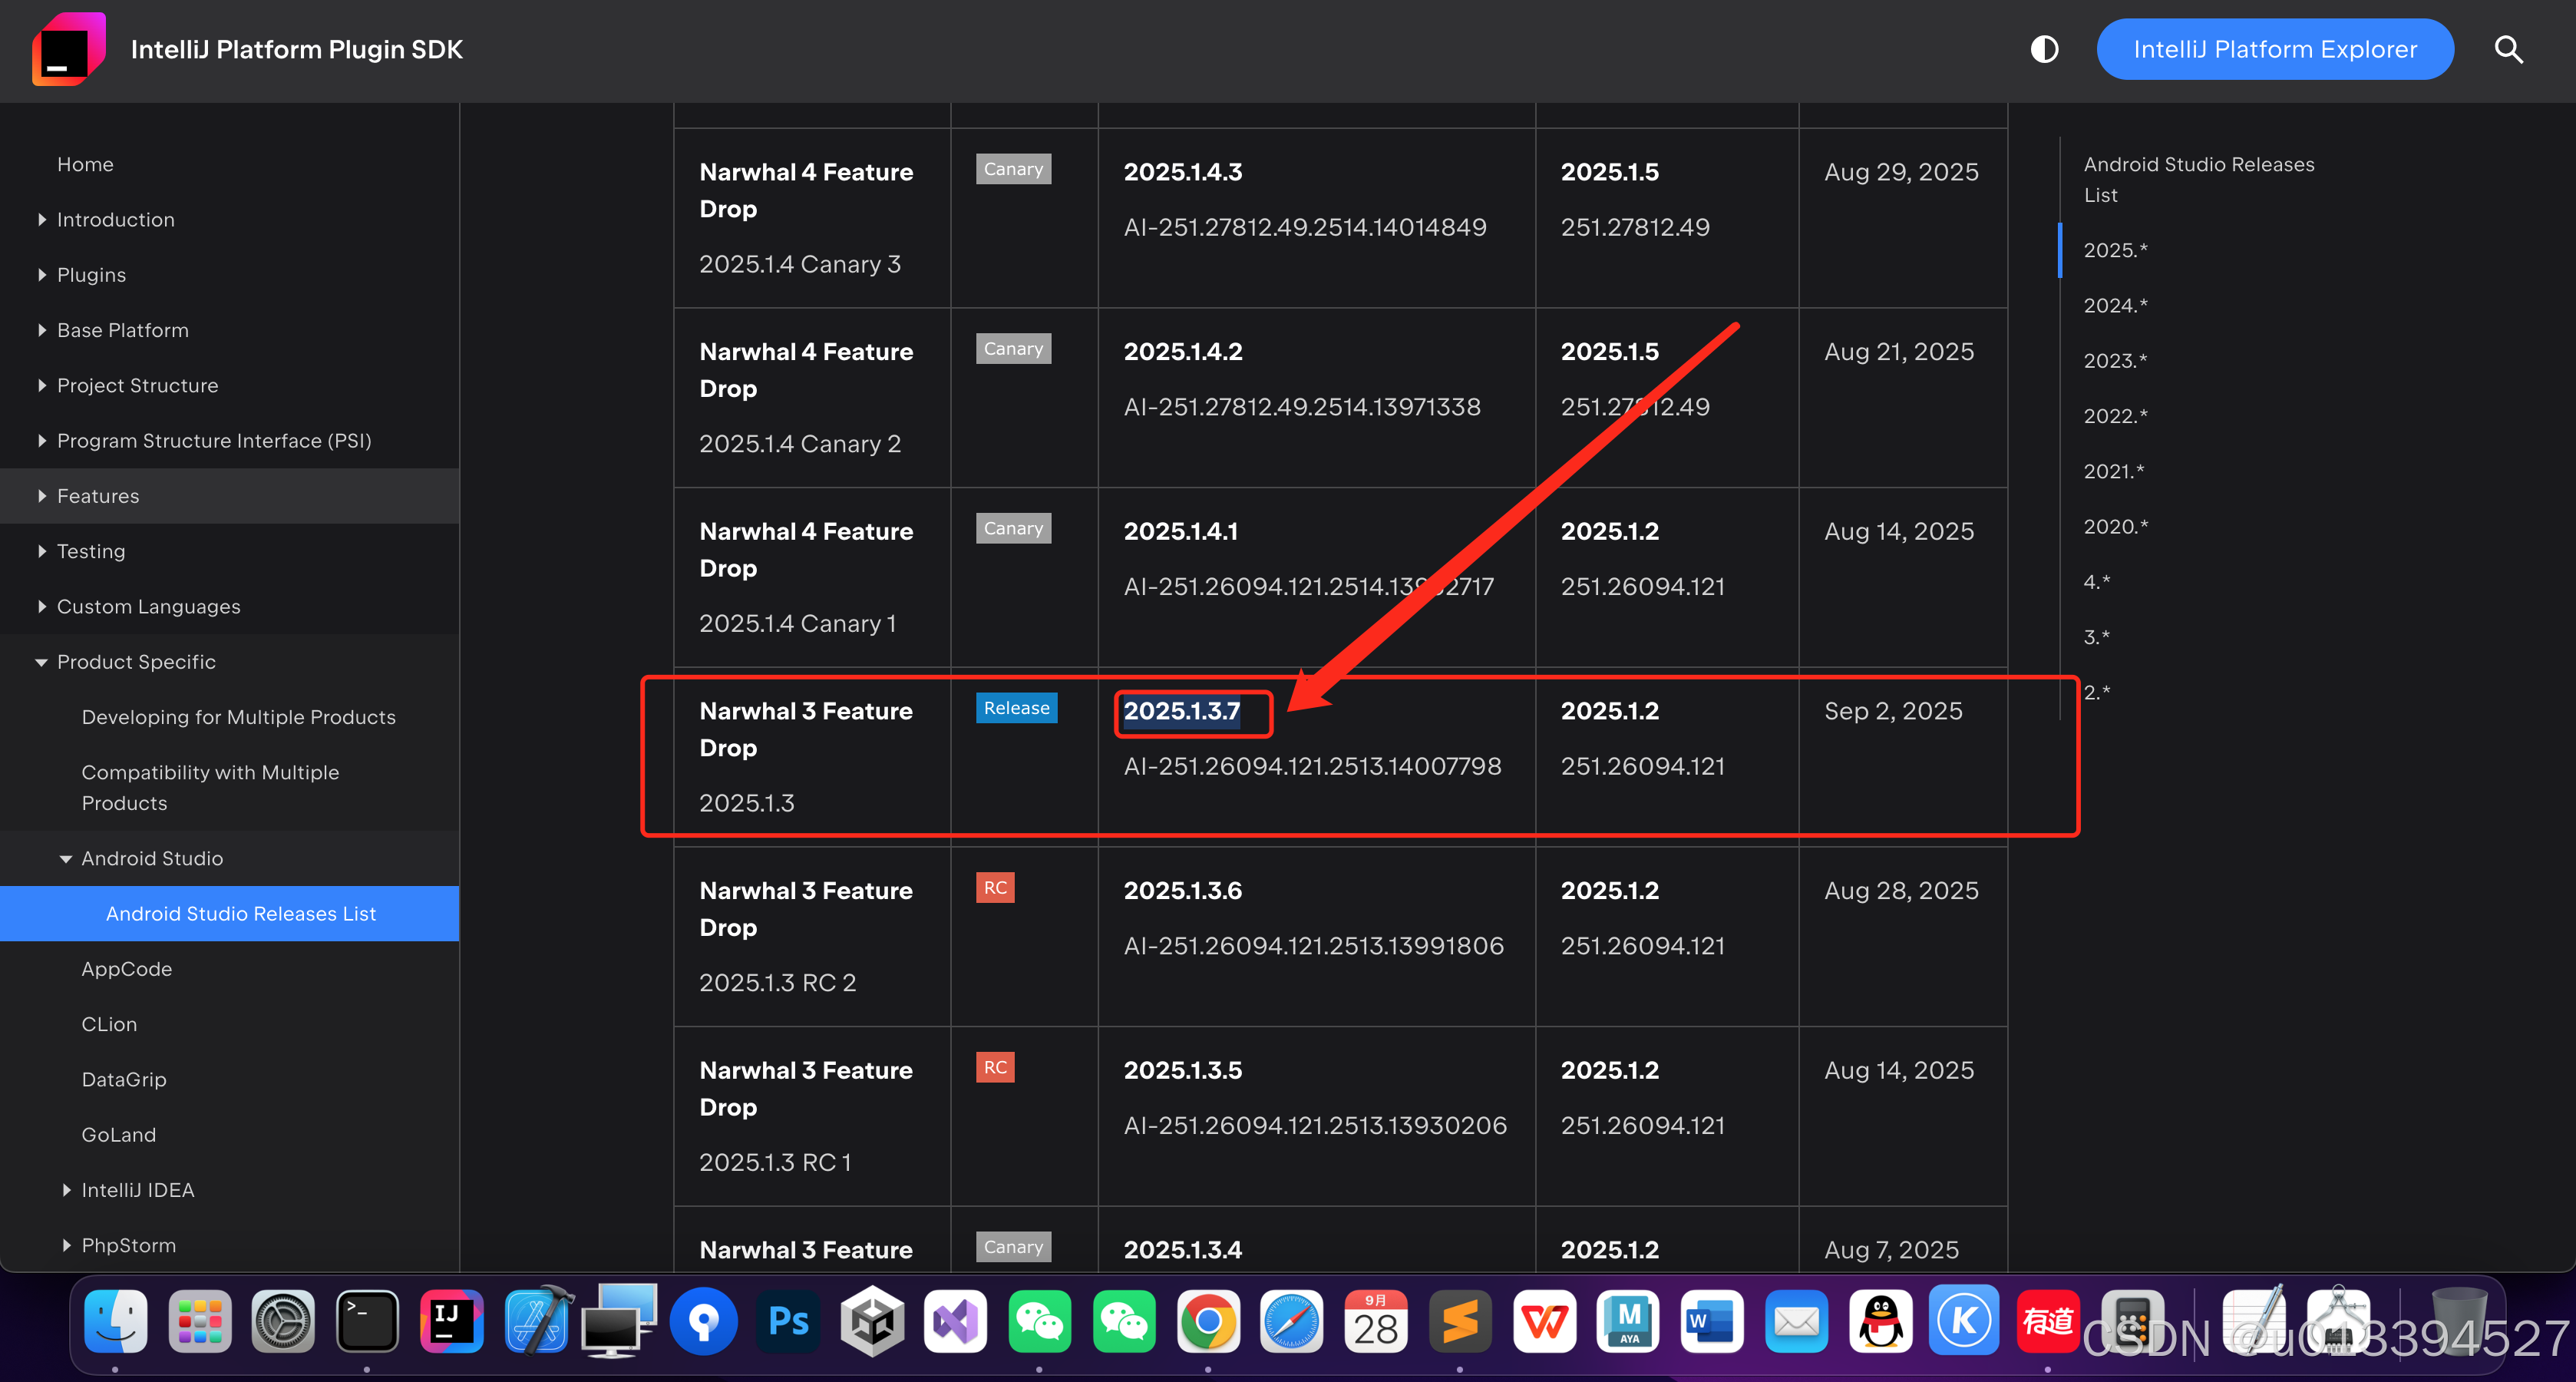The image size is (2576, 1382).
Task: Launch Visual Studio from the dock
Action: 956,1321
